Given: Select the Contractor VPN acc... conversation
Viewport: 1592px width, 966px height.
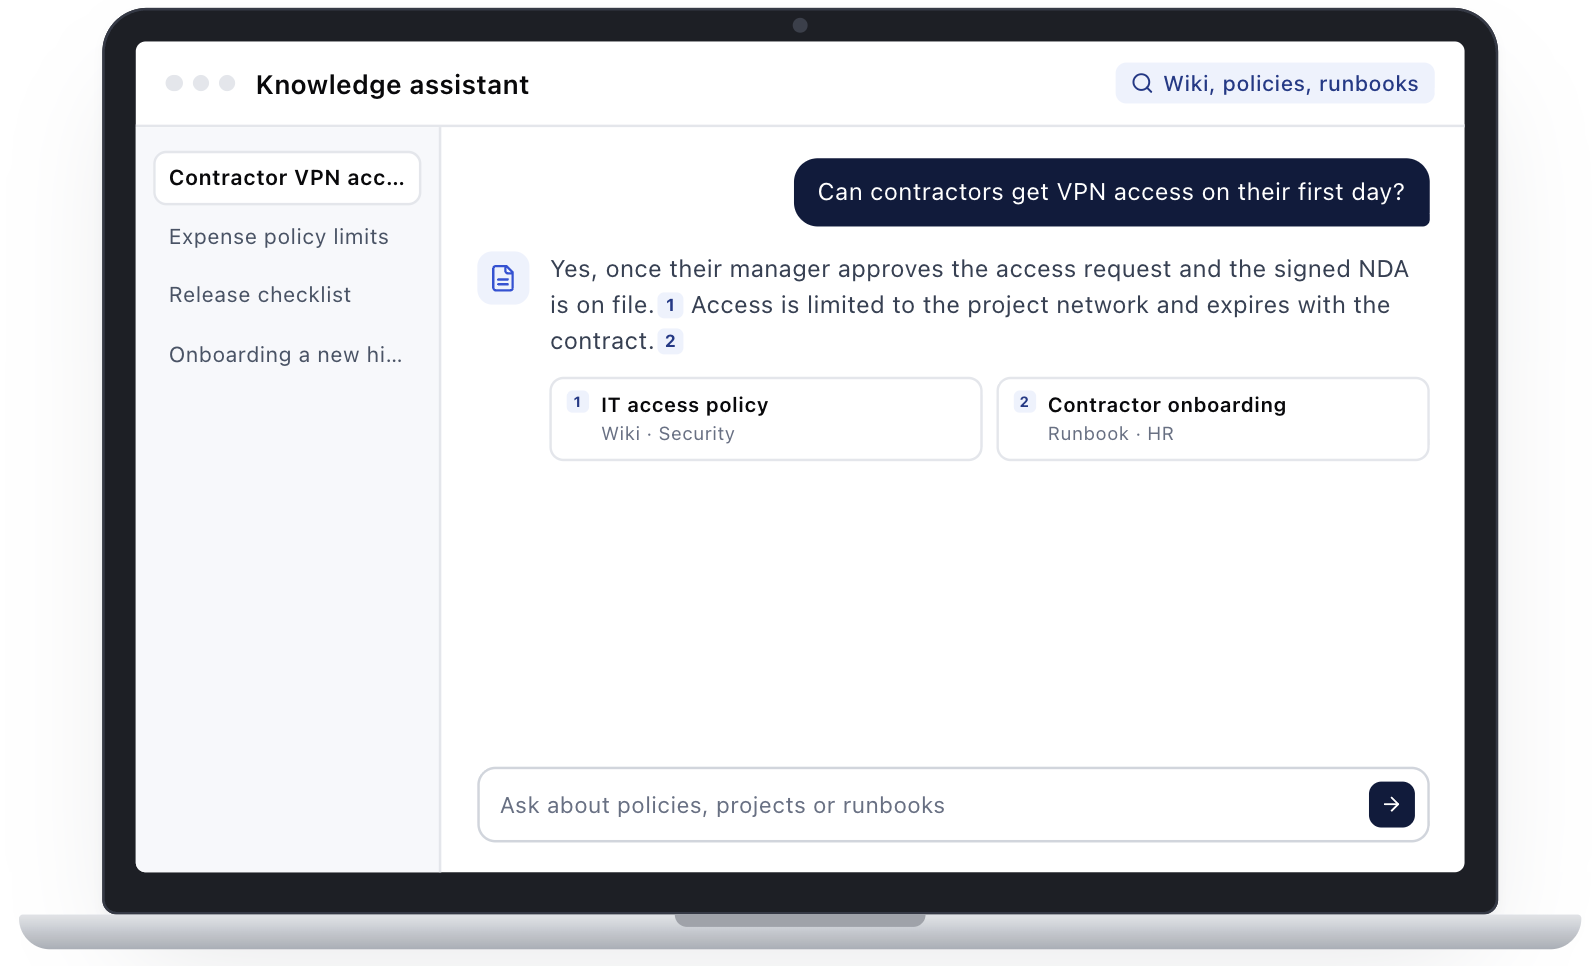Looking at the screenshot, I should point(287,178).
